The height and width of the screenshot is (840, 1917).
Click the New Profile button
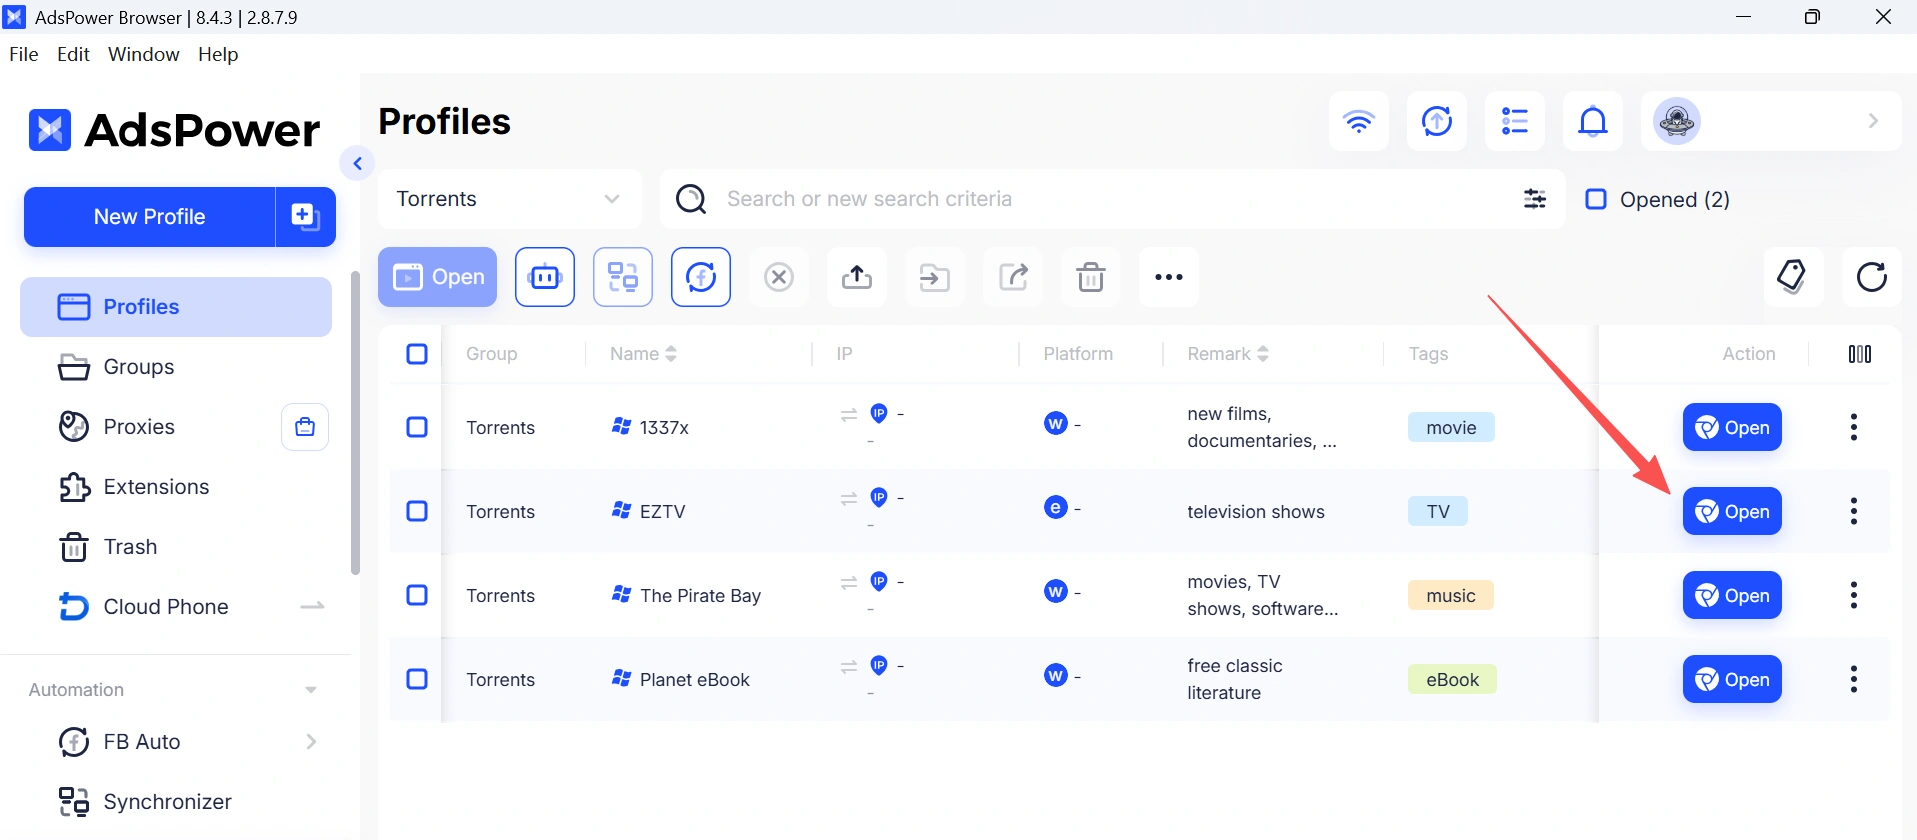pyautogui.click(x=150, y=216)
